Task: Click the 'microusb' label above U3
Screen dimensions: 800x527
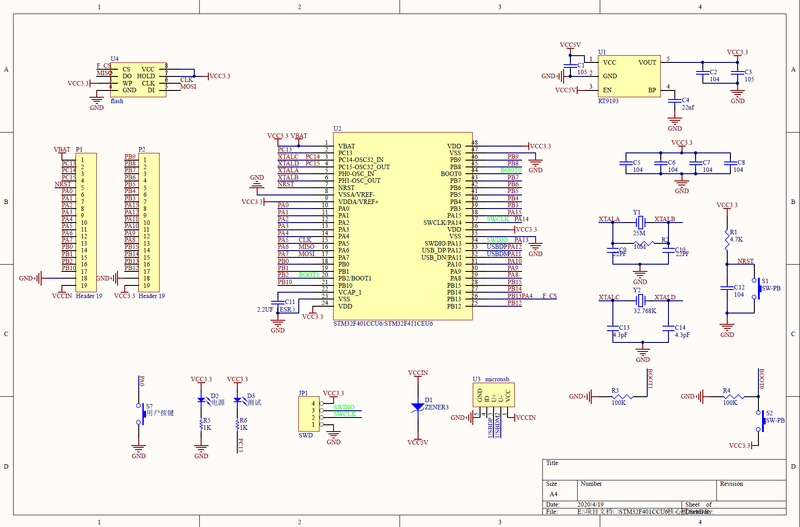Action: pyautogui.click(x=497, y=379)
